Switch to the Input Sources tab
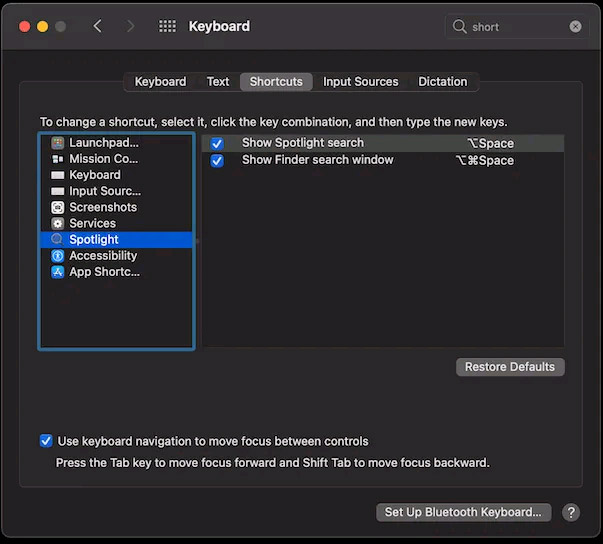The width and height of the screenshot is (603, 544). 360,82
